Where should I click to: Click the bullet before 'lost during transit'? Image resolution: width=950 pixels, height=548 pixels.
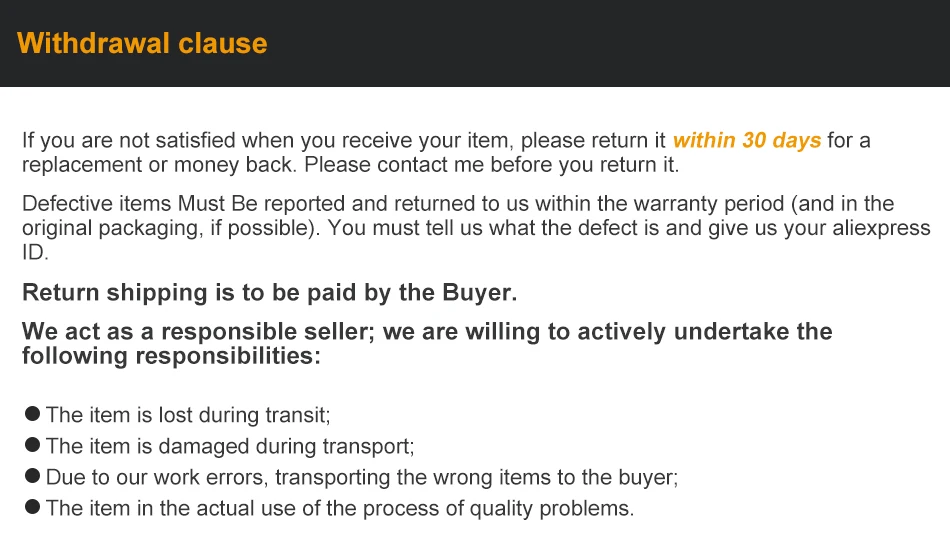pos(33,414)
